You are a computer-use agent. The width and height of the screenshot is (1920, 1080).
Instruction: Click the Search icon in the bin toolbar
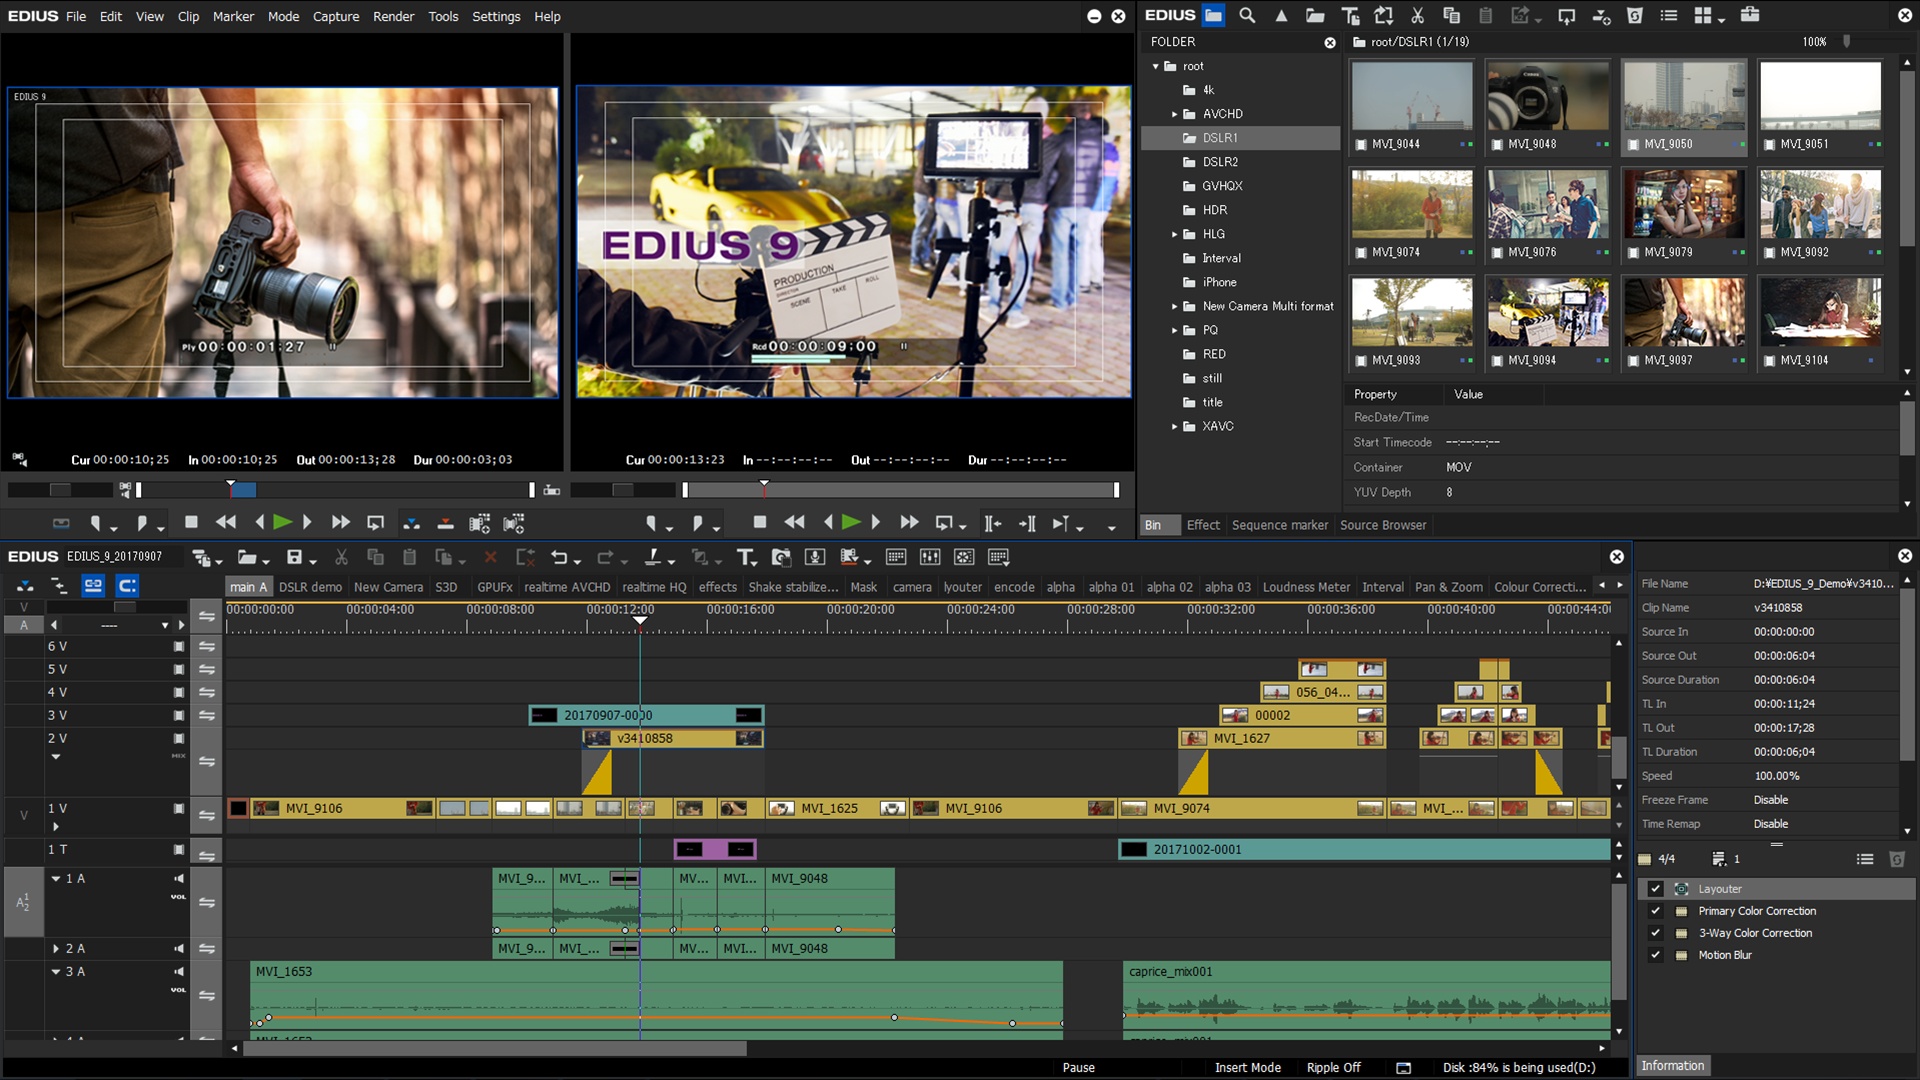pos(1247,15)
